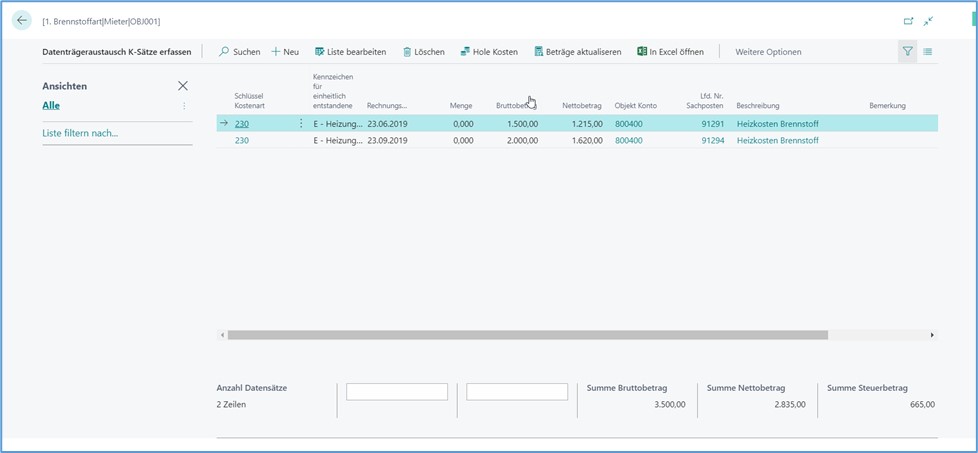The height and width of the screenshot is (453, 978).
Task: Open Lfd. Nr. Sachposten 91294 link
Action: pos(712,141)
